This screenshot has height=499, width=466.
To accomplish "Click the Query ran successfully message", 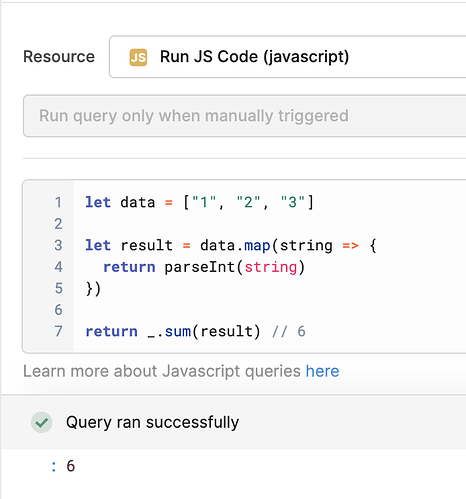I will (152, 422).
